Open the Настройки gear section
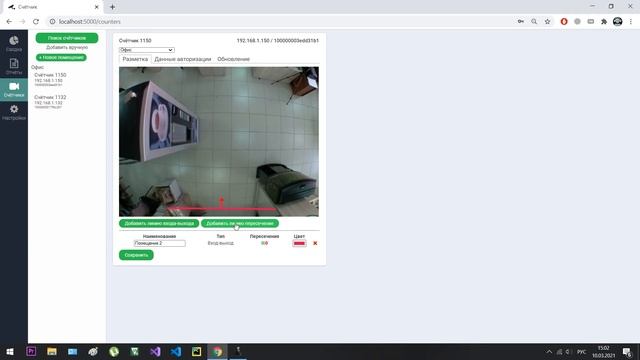 coord(14,112)
